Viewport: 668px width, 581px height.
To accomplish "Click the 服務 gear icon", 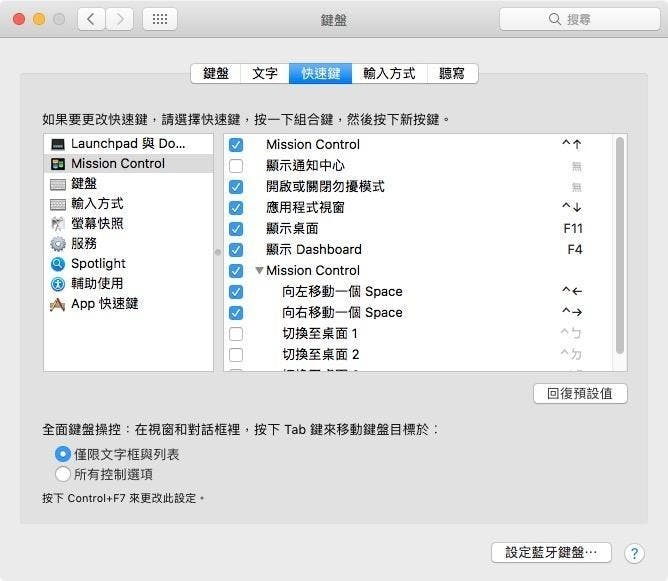I will tap(58, 244).
